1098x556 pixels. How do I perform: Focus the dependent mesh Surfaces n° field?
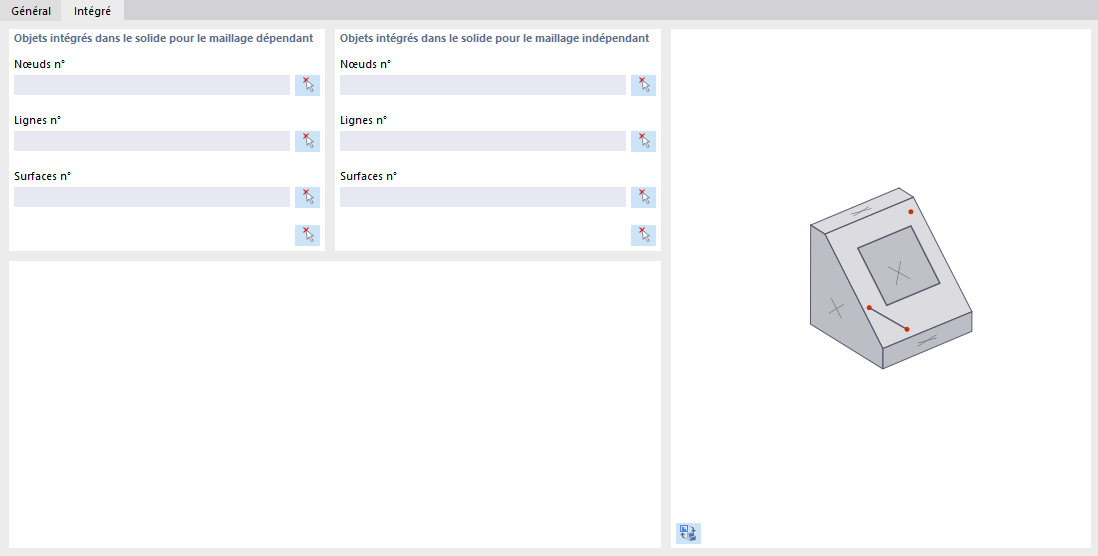pyautogui.click(x=152, y=197)
